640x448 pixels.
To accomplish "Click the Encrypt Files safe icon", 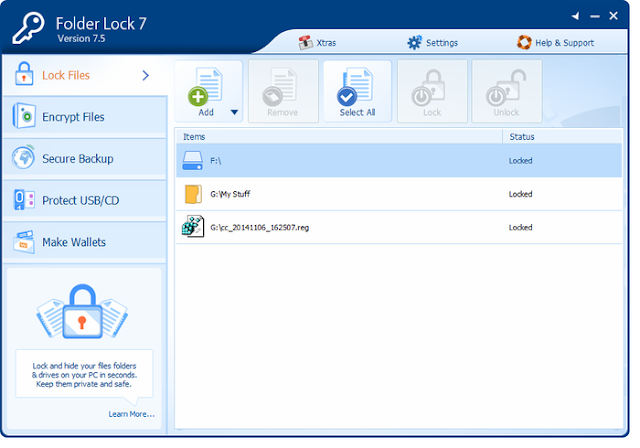I will (x=24, y=116).
